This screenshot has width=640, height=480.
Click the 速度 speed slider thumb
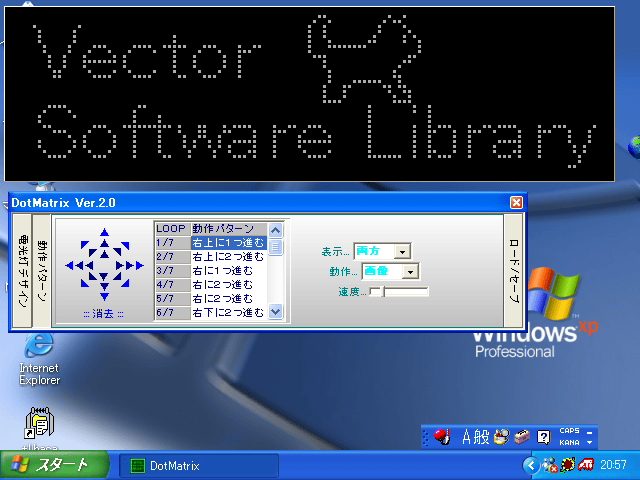pos(382,291)
